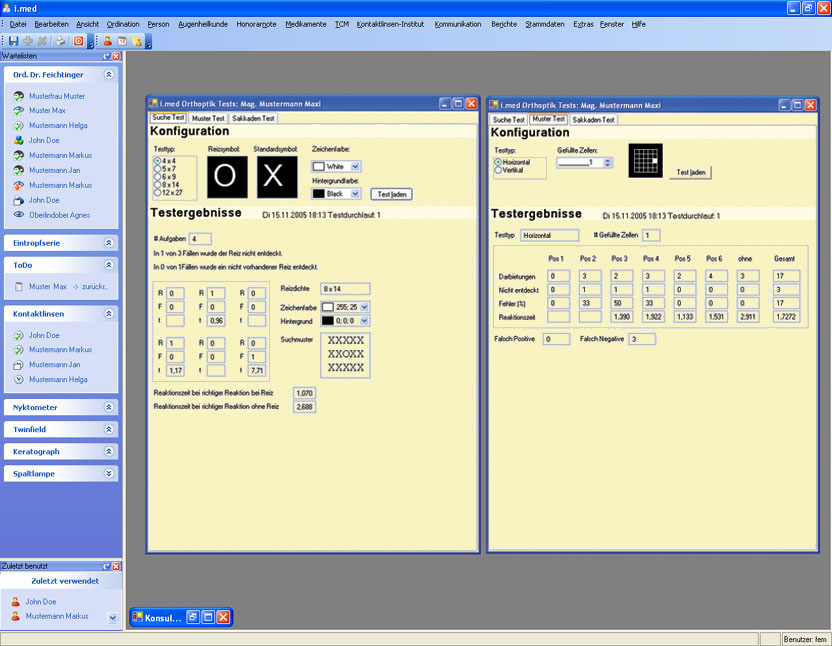The height and width of the screenshot is (646, 832).
Task: Select the 8 x 14 test type
Action: pos(157,184)
